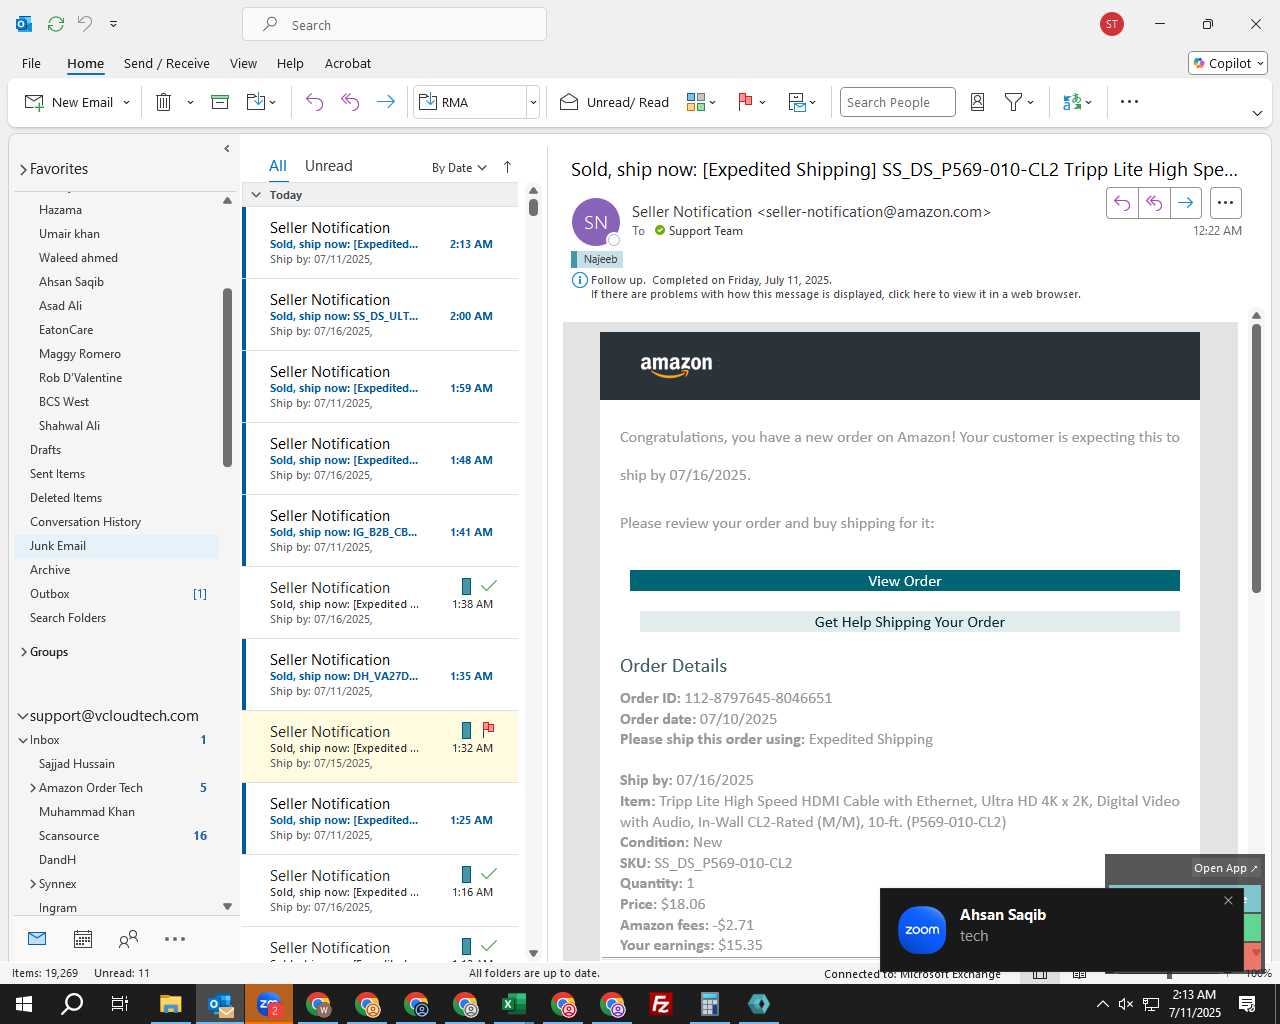Open the Acrobat ribbon tab

pyautogui.click(x=348, y=63)
